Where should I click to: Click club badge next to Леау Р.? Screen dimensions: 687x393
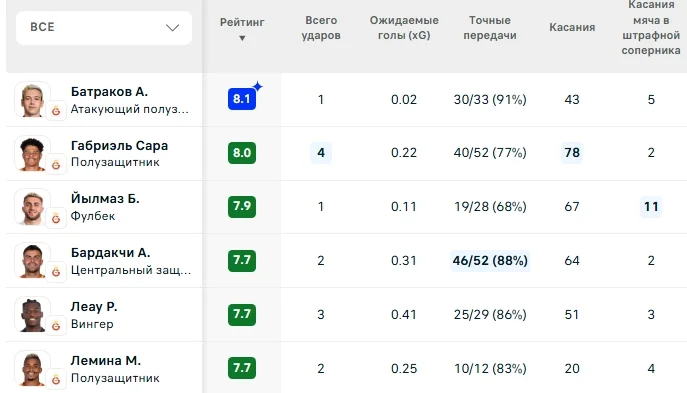(x=56, y=326)
